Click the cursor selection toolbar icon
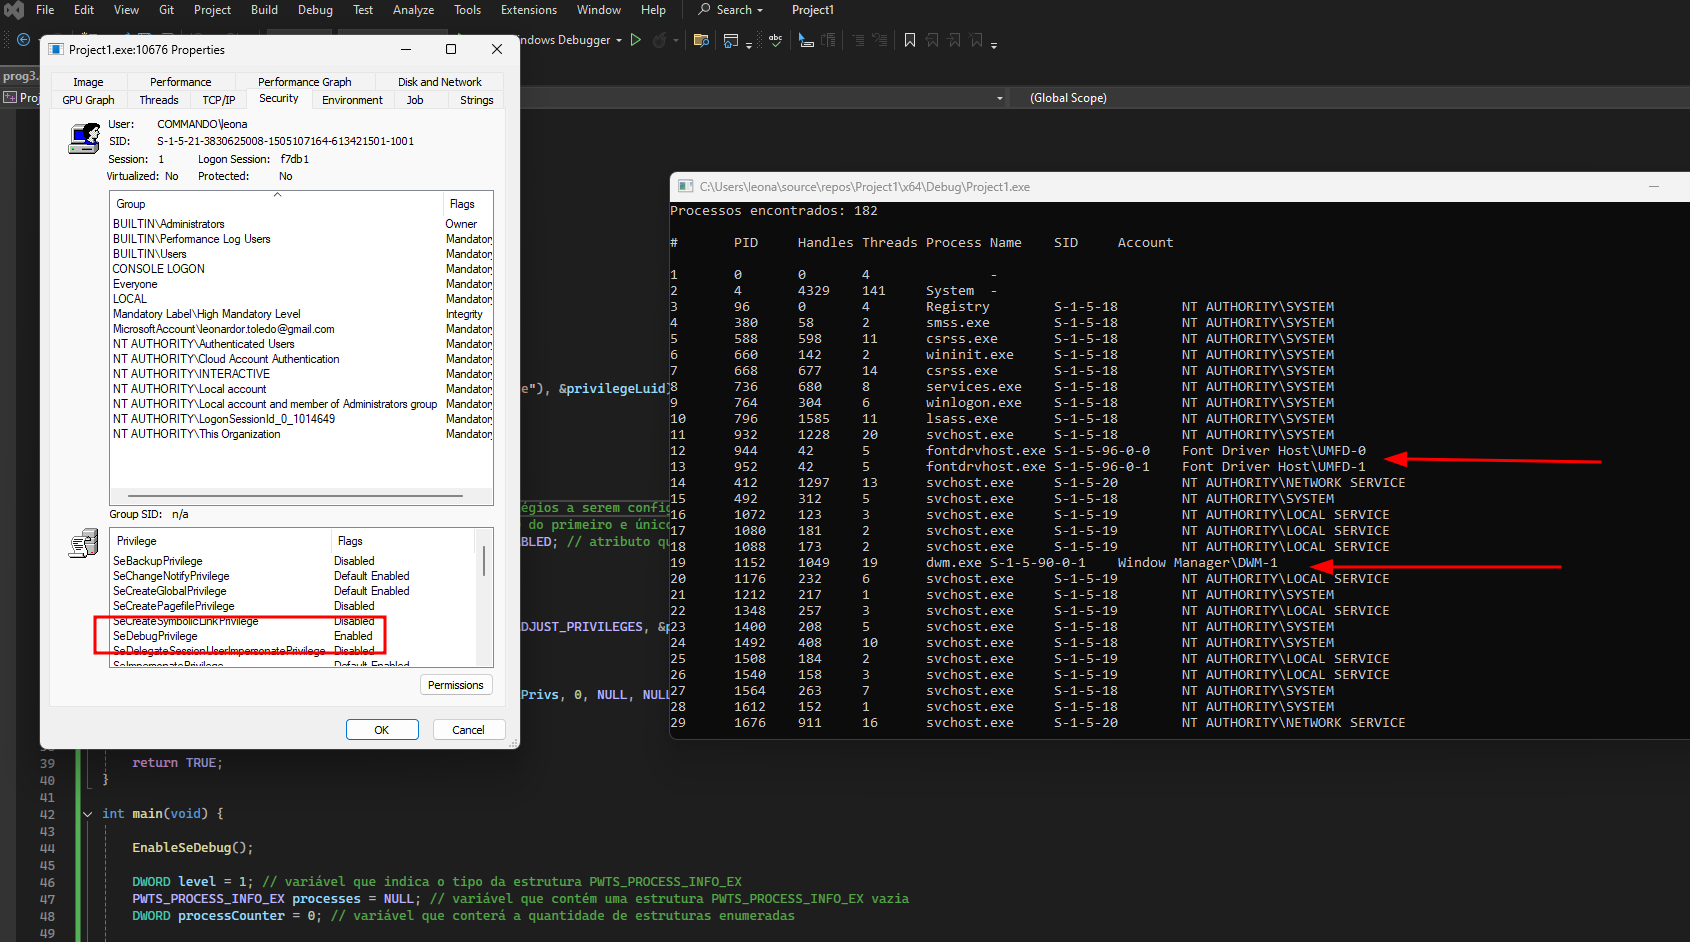 pyautogui.click(x=806, y=40)
